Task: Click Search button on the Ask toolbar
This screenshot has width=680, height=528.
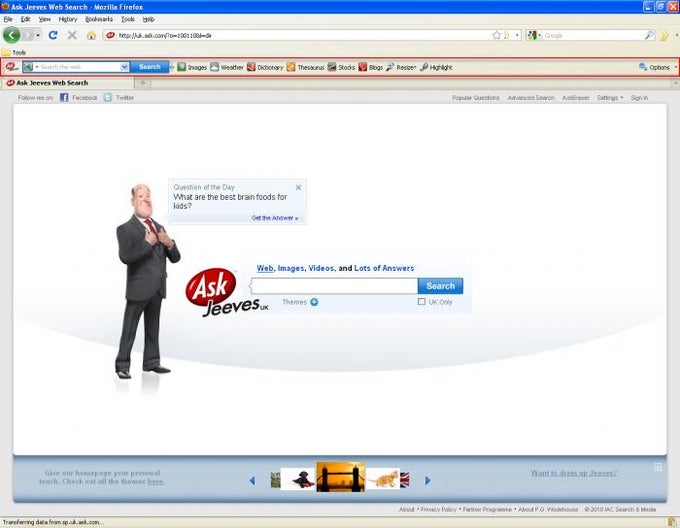Action: pos(150,67)
